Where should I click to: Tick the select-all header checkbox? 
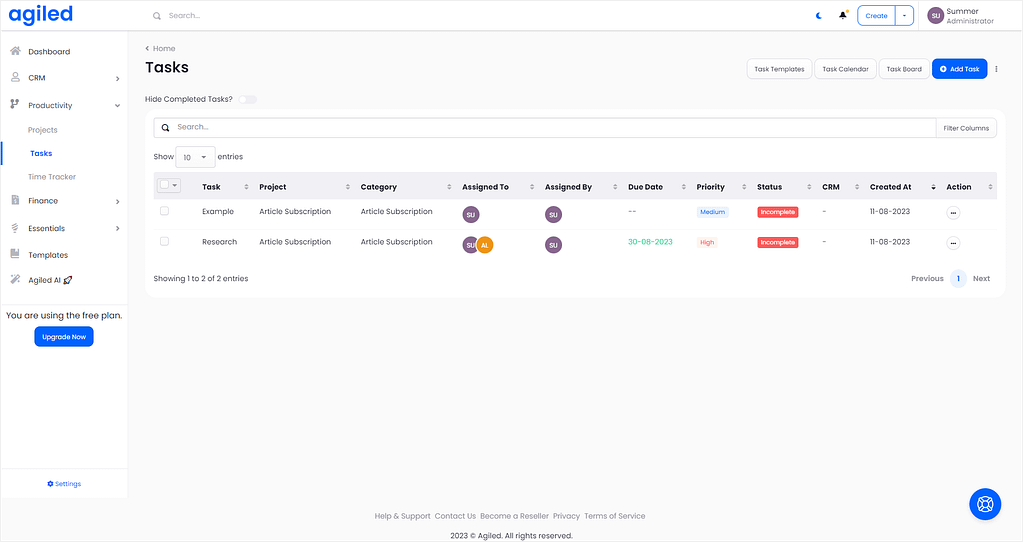tap(164, 185)
